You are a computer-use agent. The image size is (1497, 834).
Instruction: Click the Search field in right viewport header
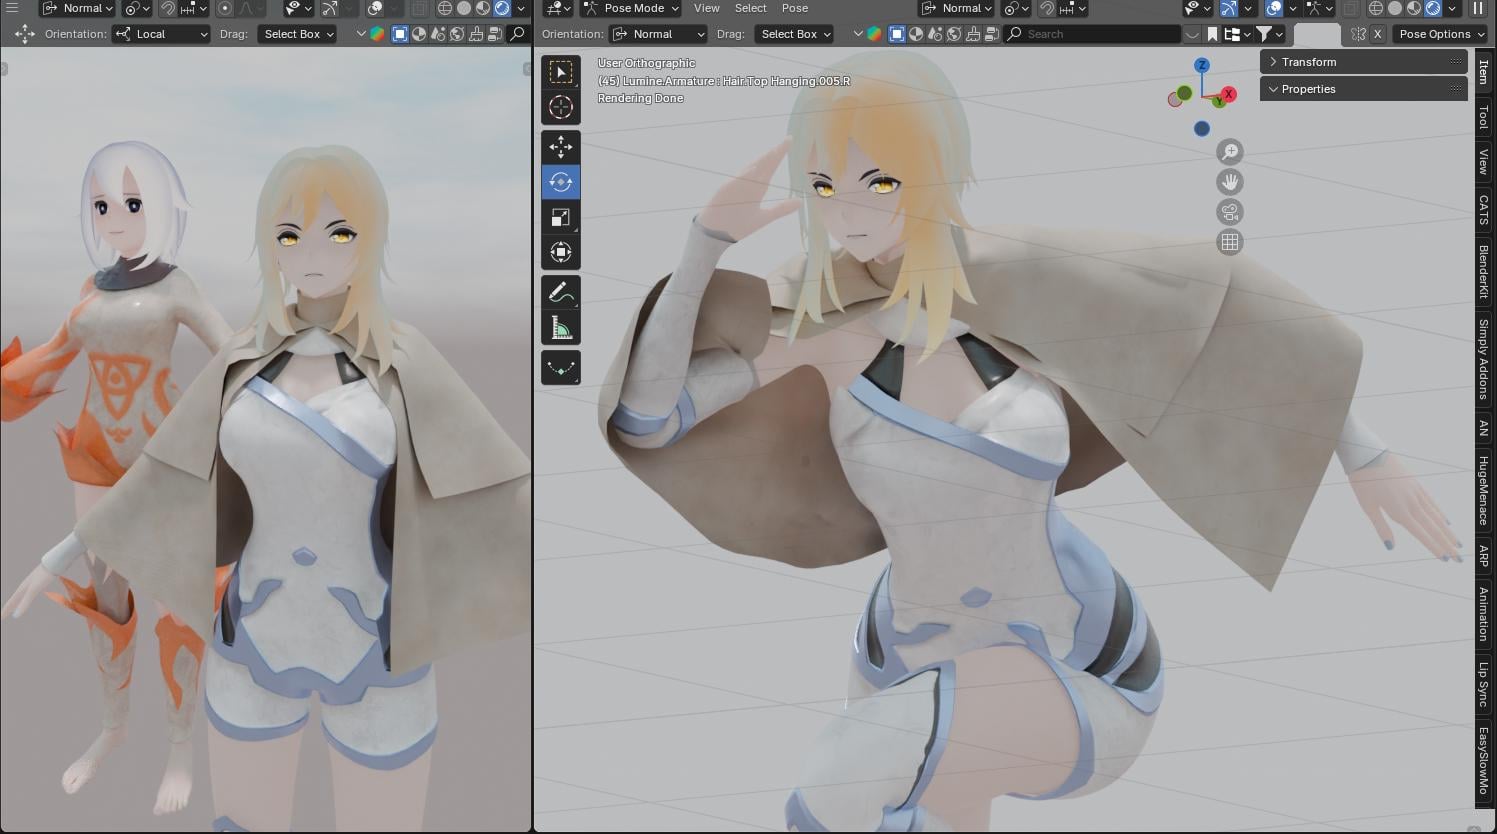1092,34
